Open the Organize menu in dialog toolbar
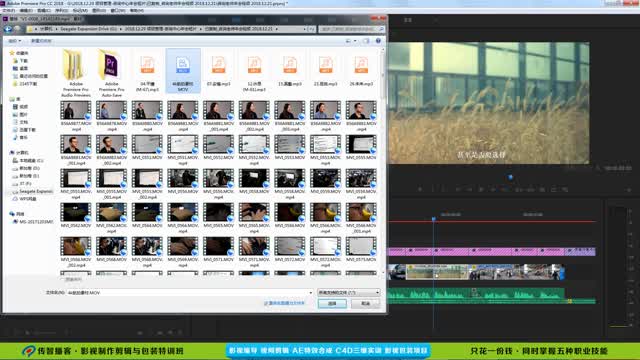Viewport: 640px width, 360px height. pyautogui.click(x=14, y=41)
